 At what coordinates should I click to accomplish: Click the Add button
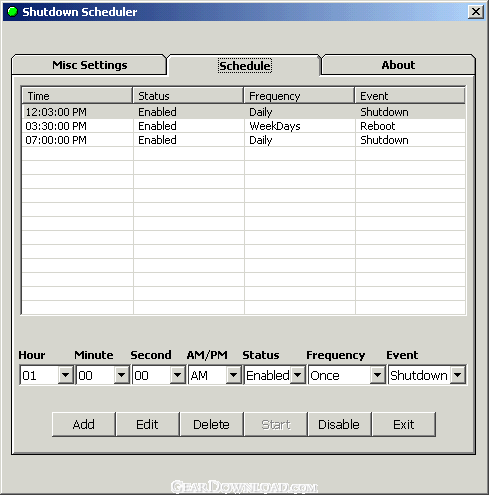(84, 424)
